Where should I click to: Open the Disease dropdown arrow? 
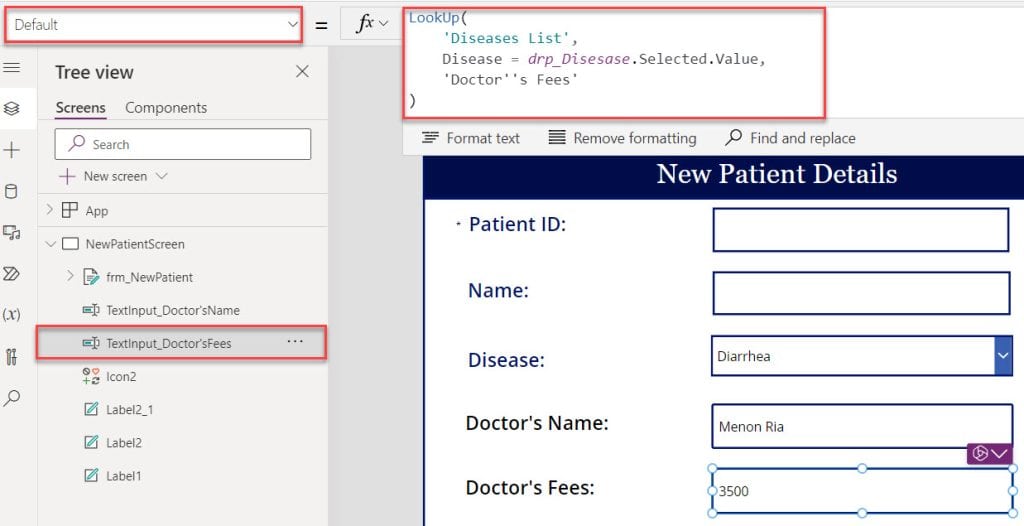pyautogui.click(x=1002, y=355)
